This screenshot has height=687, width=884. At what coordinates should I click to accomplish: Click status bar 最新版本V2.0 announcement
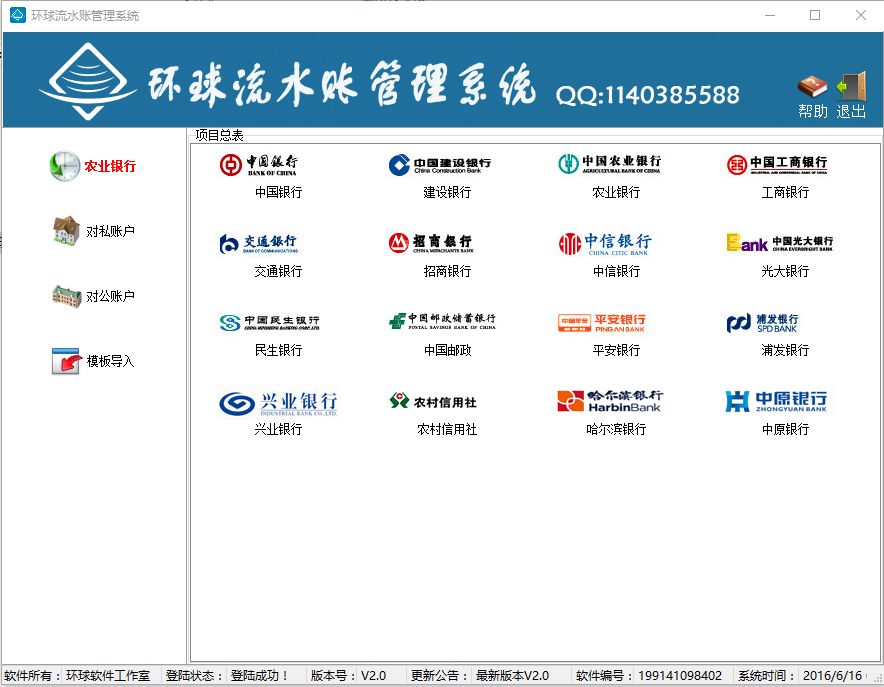[x=512, y=675]
